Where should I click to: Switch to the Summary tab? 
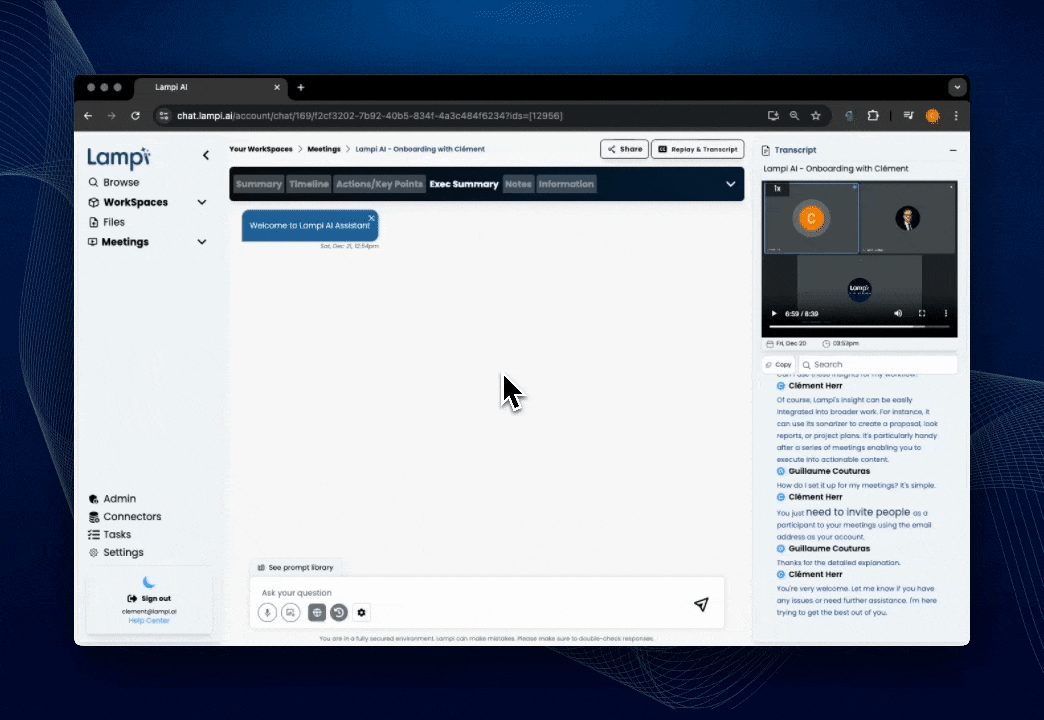(259, 184)
